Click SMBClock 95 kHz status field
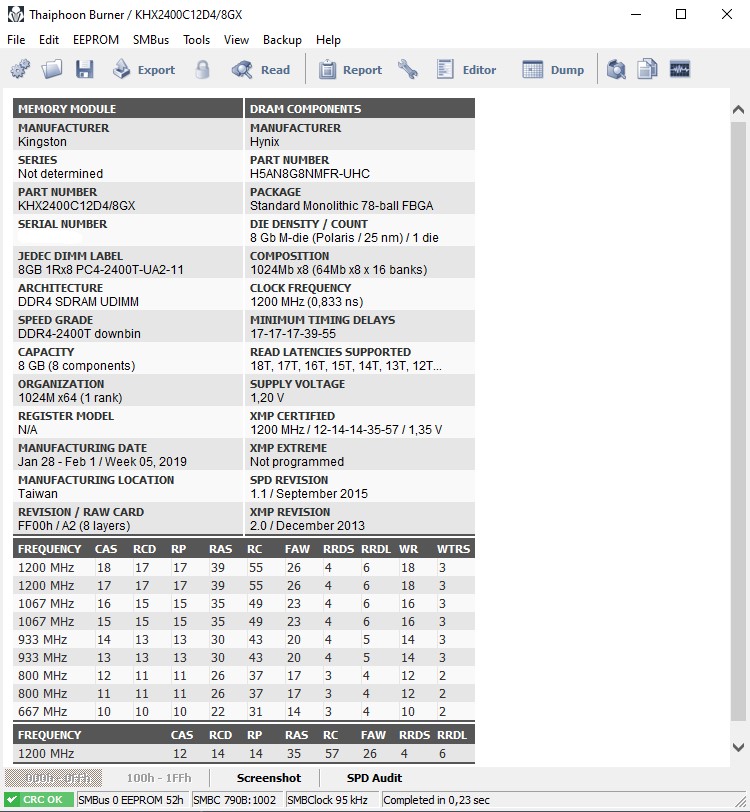 coord(331,800)
